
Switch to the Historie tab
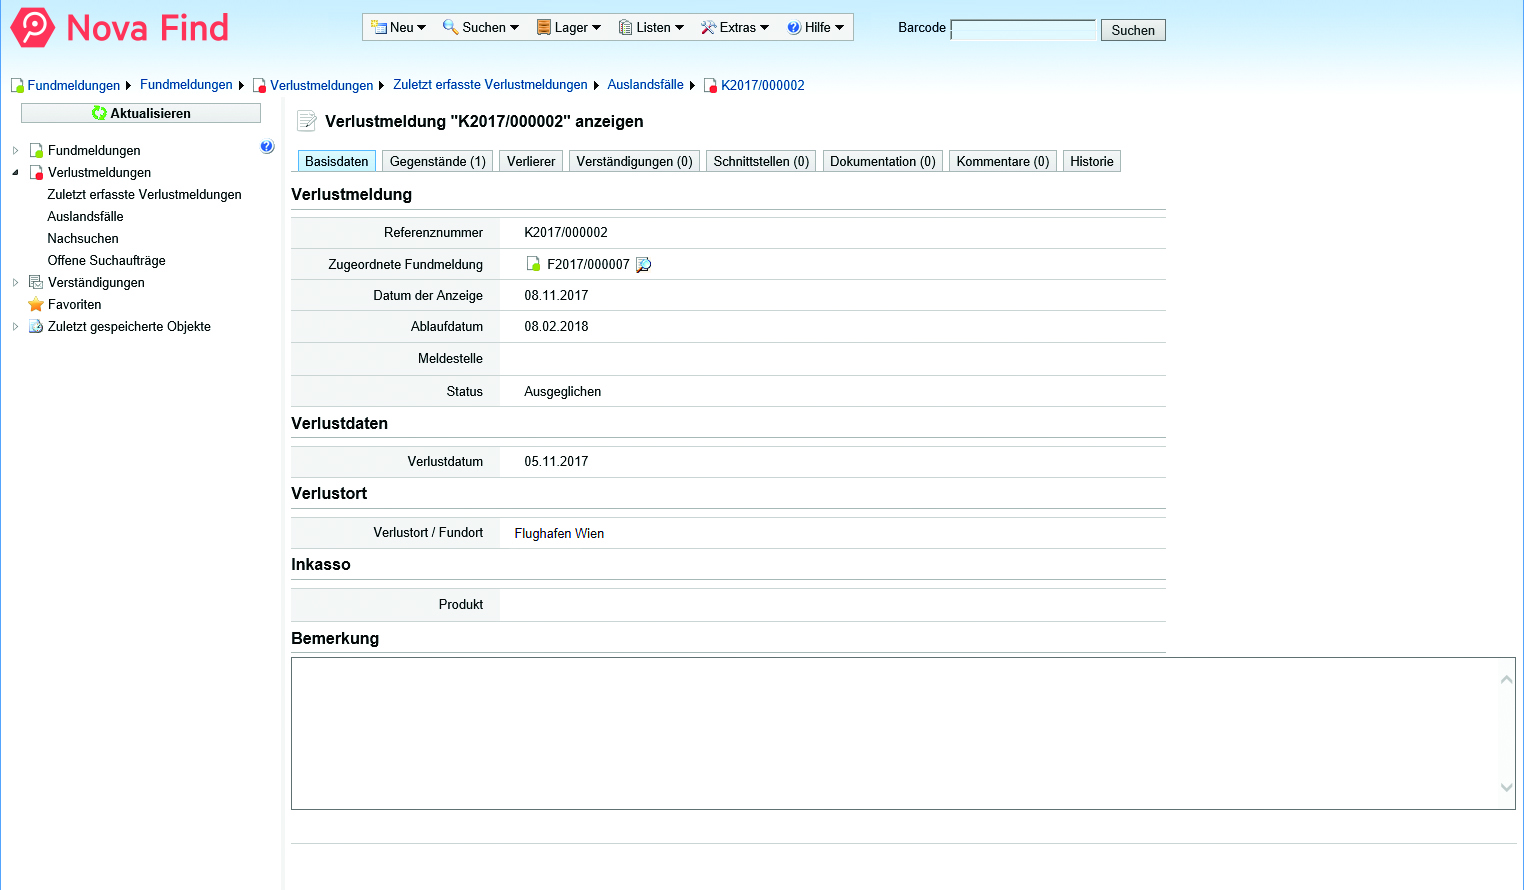tap(1092, 161)
